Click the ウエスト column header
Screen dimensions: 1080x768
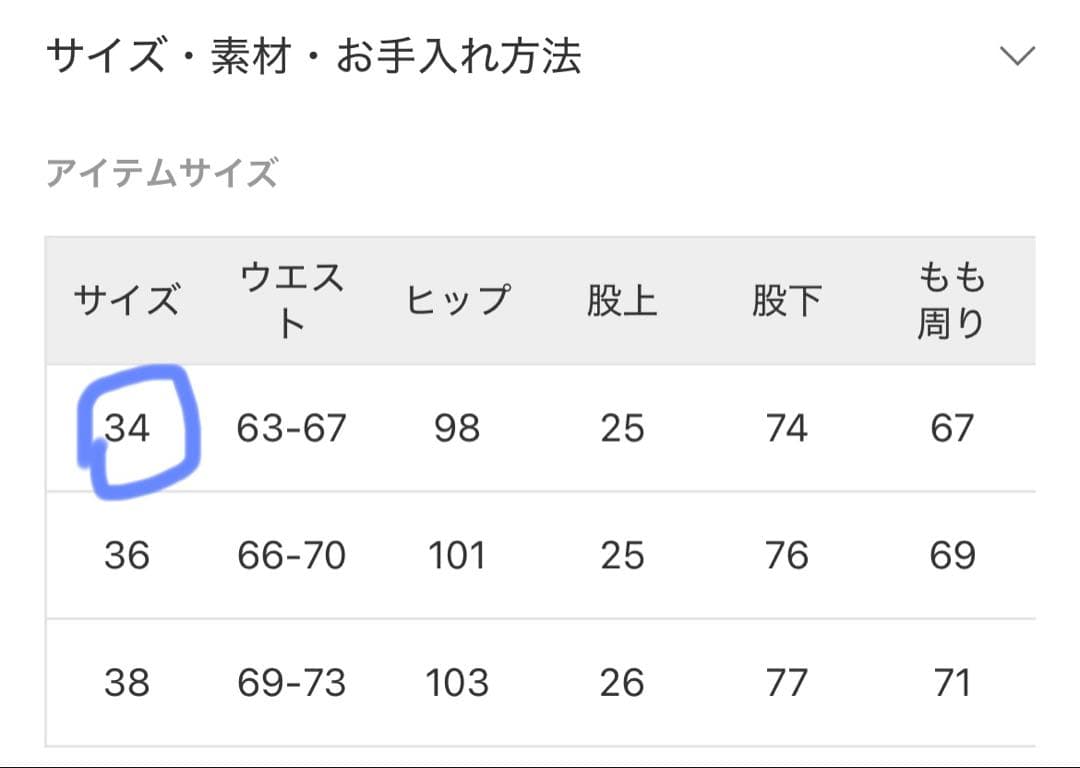tap(291, 300)
